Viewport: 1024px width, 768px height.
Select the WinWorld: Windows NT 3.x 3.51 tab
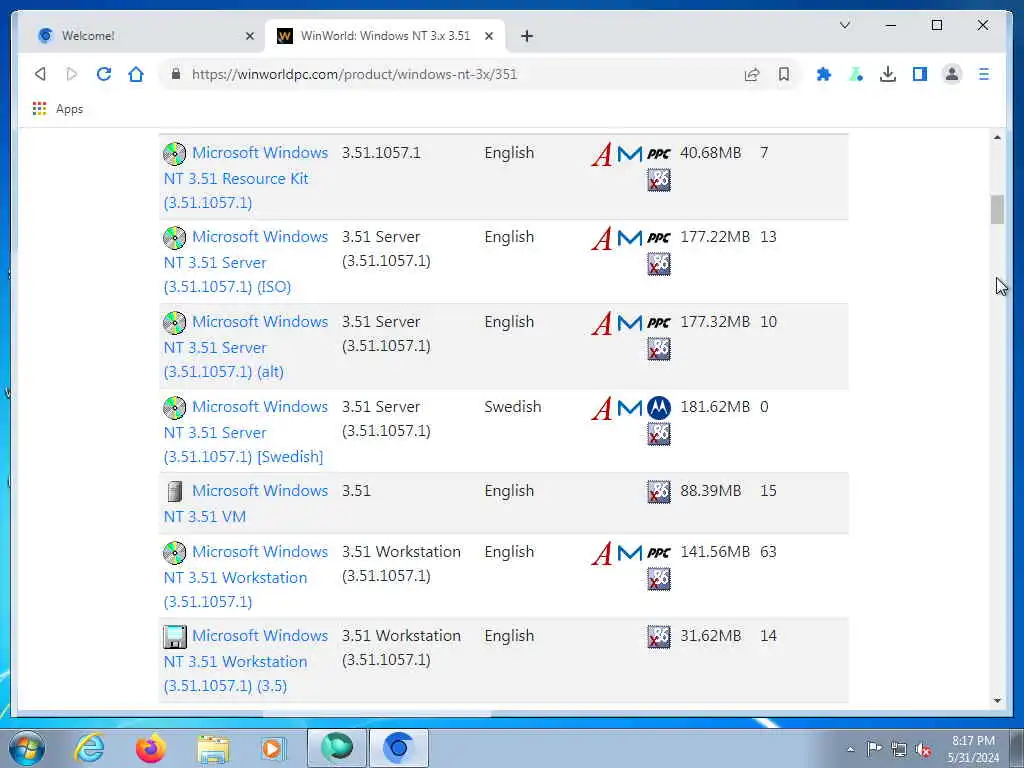[x=385, y=36]
